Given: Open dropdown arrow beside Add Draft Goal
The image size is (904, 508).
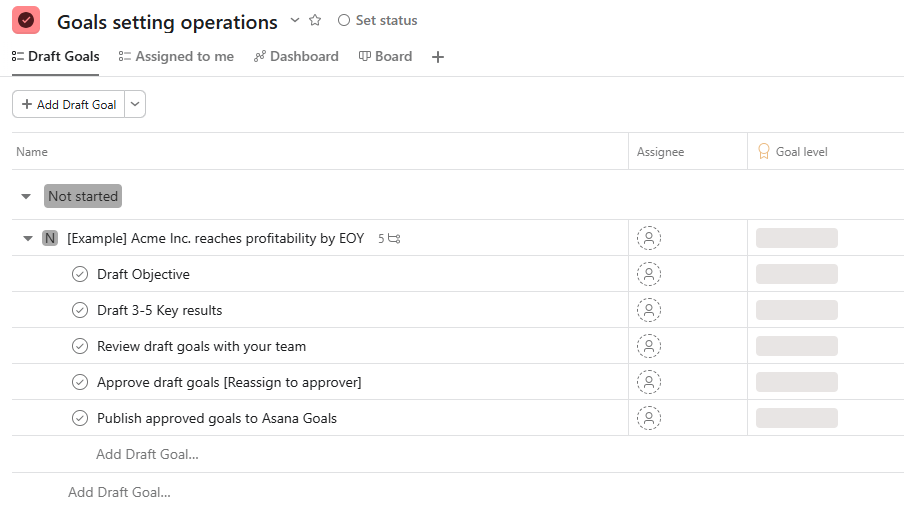Looking at the screenshot, I should (135, 104).
